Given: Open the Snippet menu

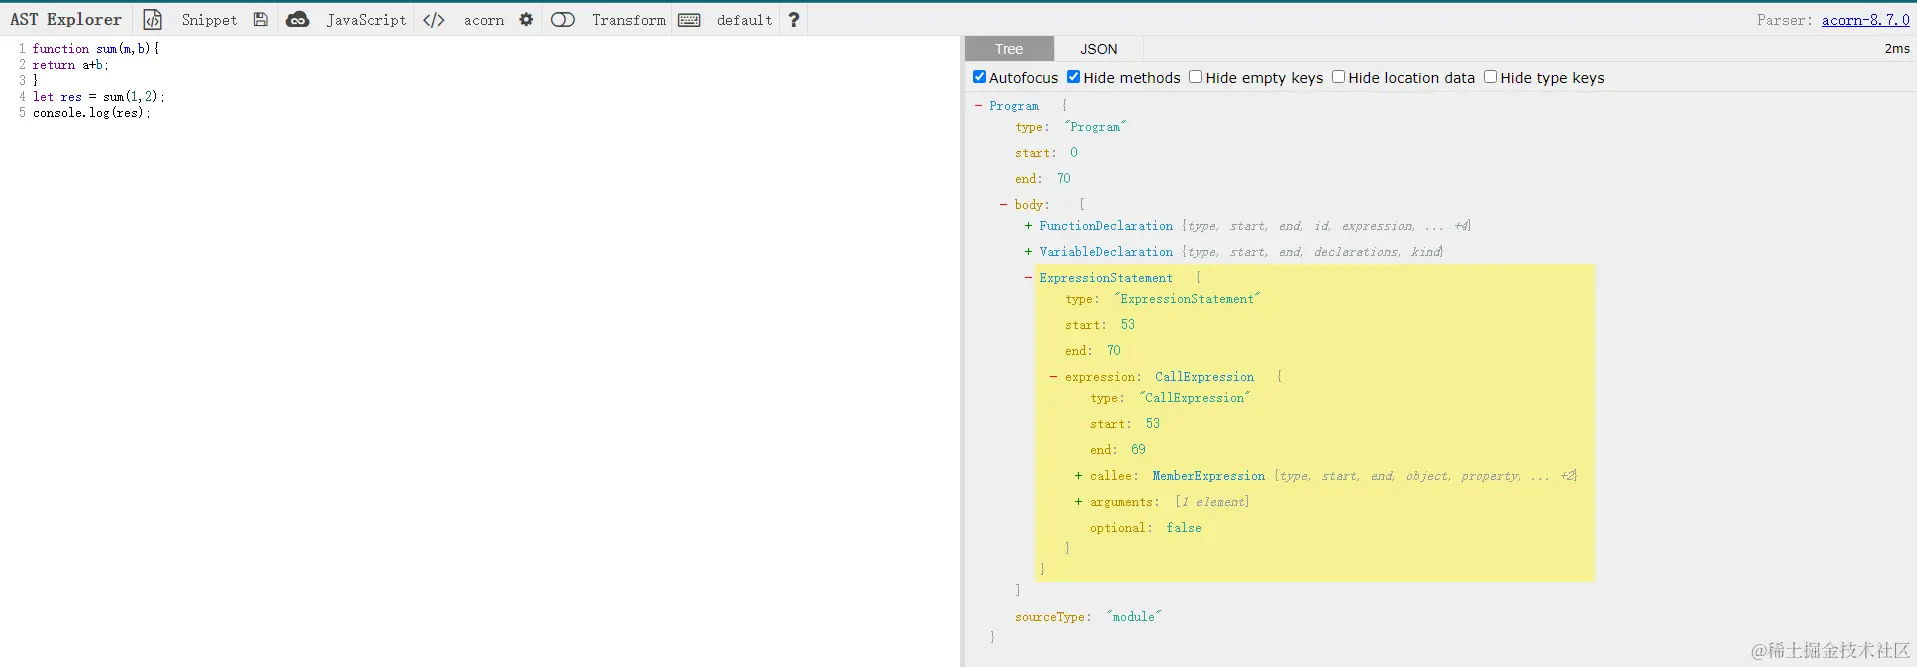Looking at the screenshot, I should [209, 19].
